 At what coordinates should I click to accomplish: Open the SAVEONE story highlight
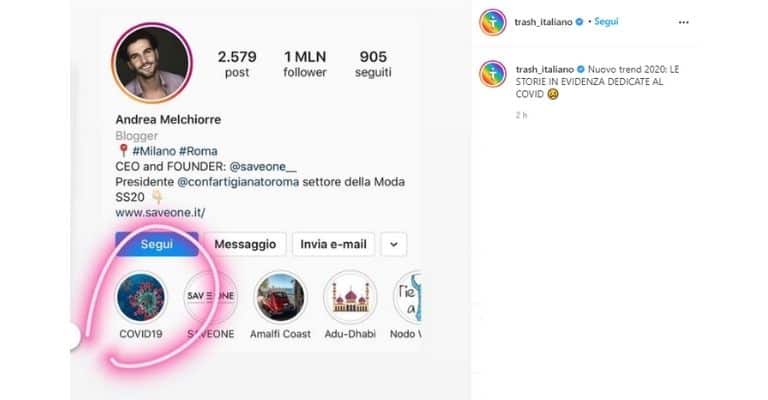[x=211, y=297]
